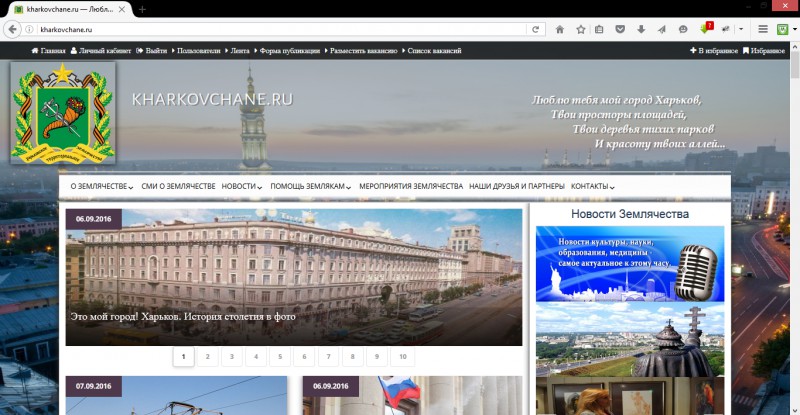Viewport: 800px width, 415px height.
Task: Select slider page 3
Action: point(232,356)
